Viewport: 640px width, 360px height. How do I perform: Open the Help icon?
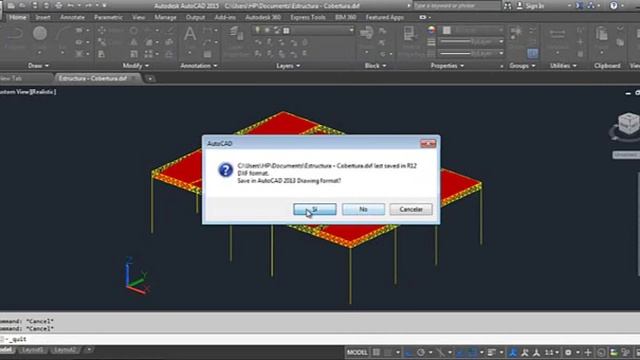(613, 6)
